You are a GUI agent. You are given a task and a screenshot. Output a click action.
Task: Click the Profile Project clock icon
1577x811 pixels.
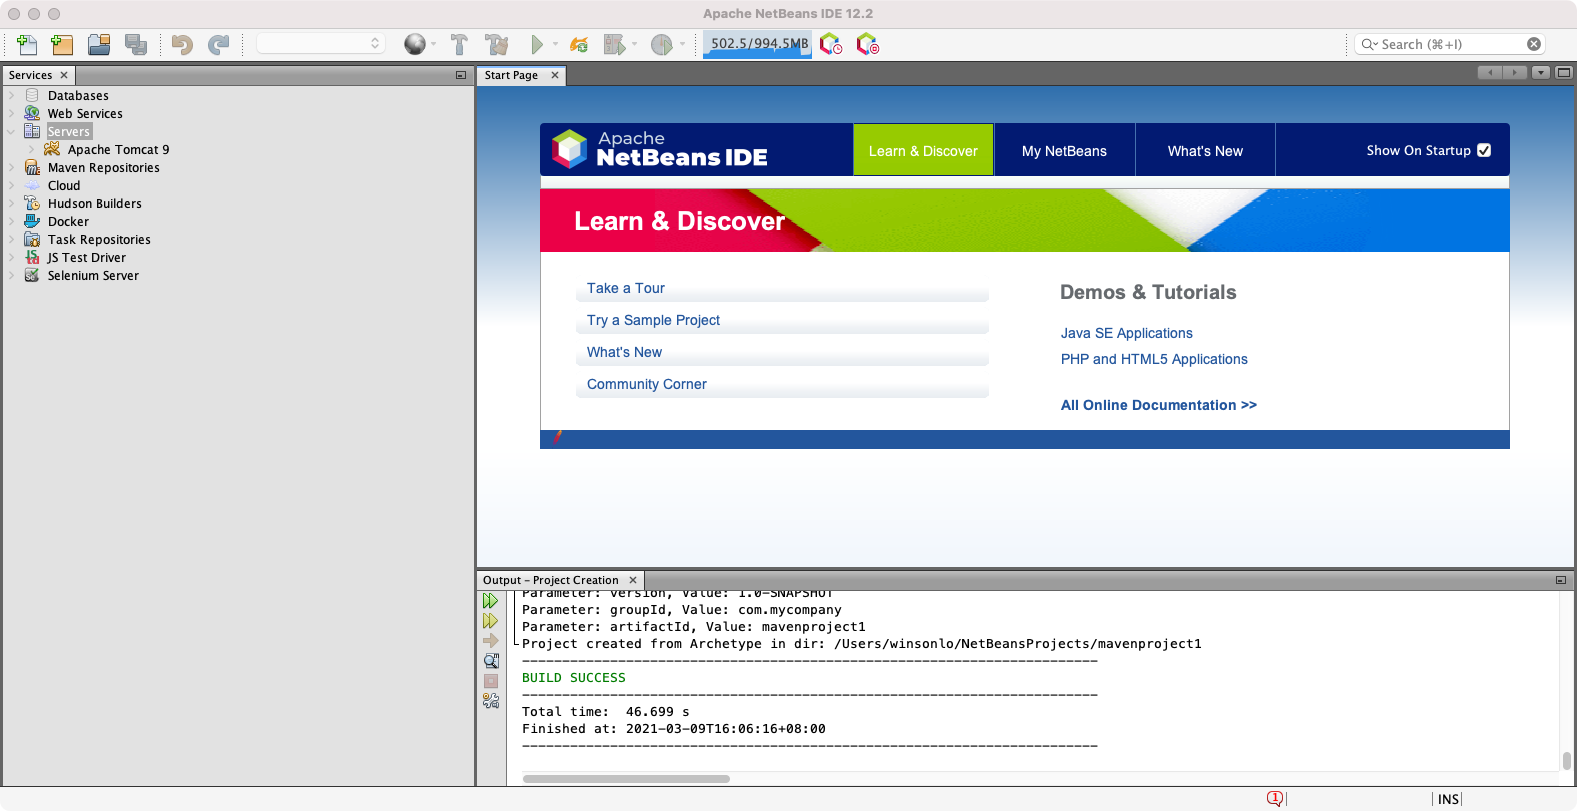[661, 44]
